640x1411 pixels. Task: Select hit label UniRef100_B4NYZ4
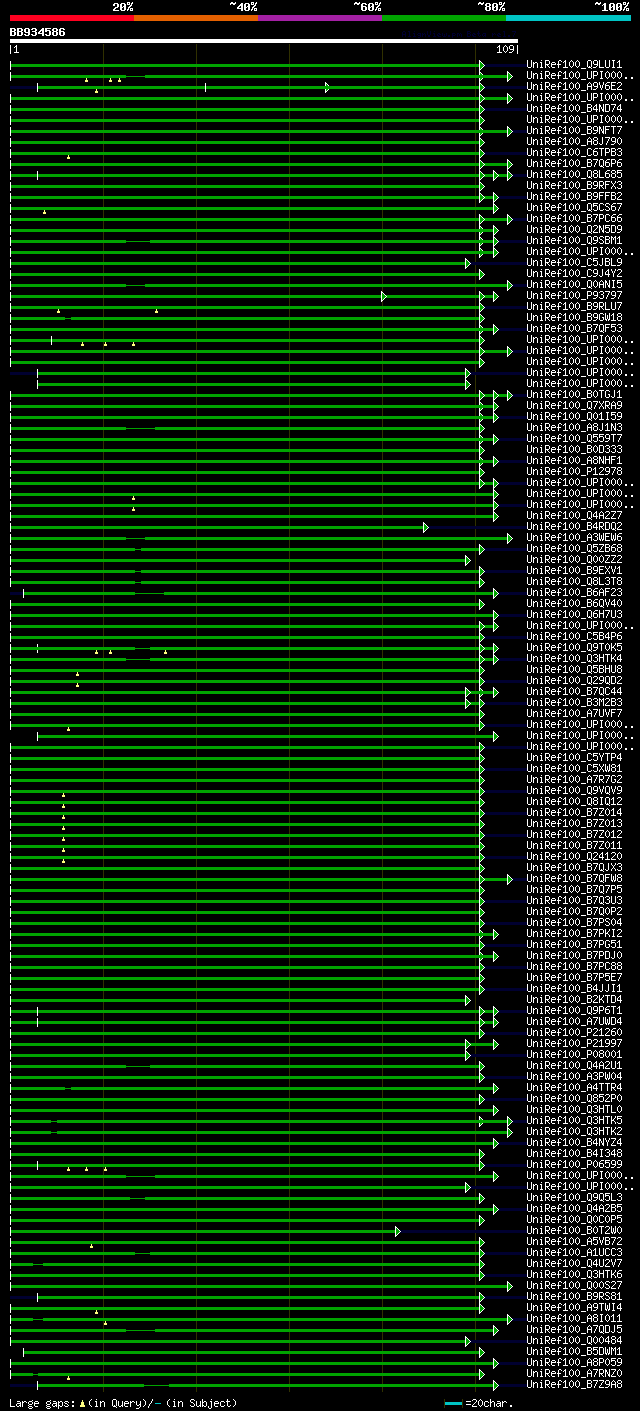point(574,1143)
